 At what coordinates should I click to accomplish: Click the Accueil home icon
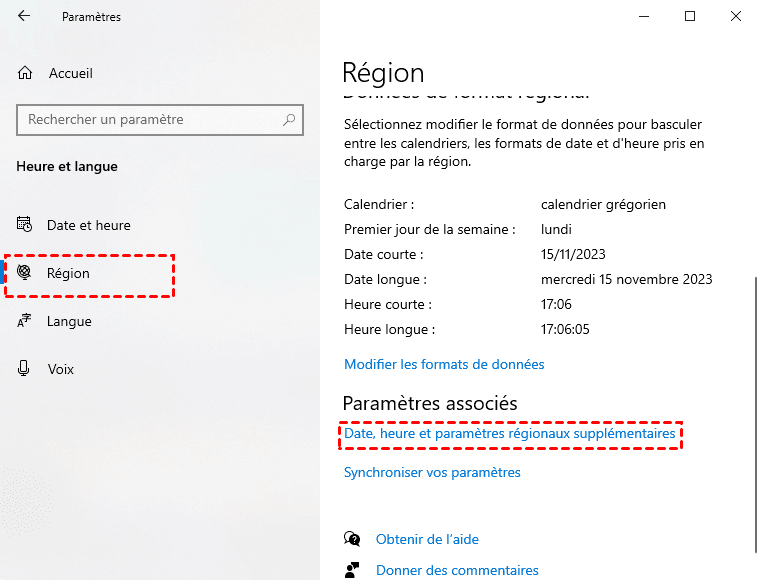pyautogui.click(x=25, y=73)
